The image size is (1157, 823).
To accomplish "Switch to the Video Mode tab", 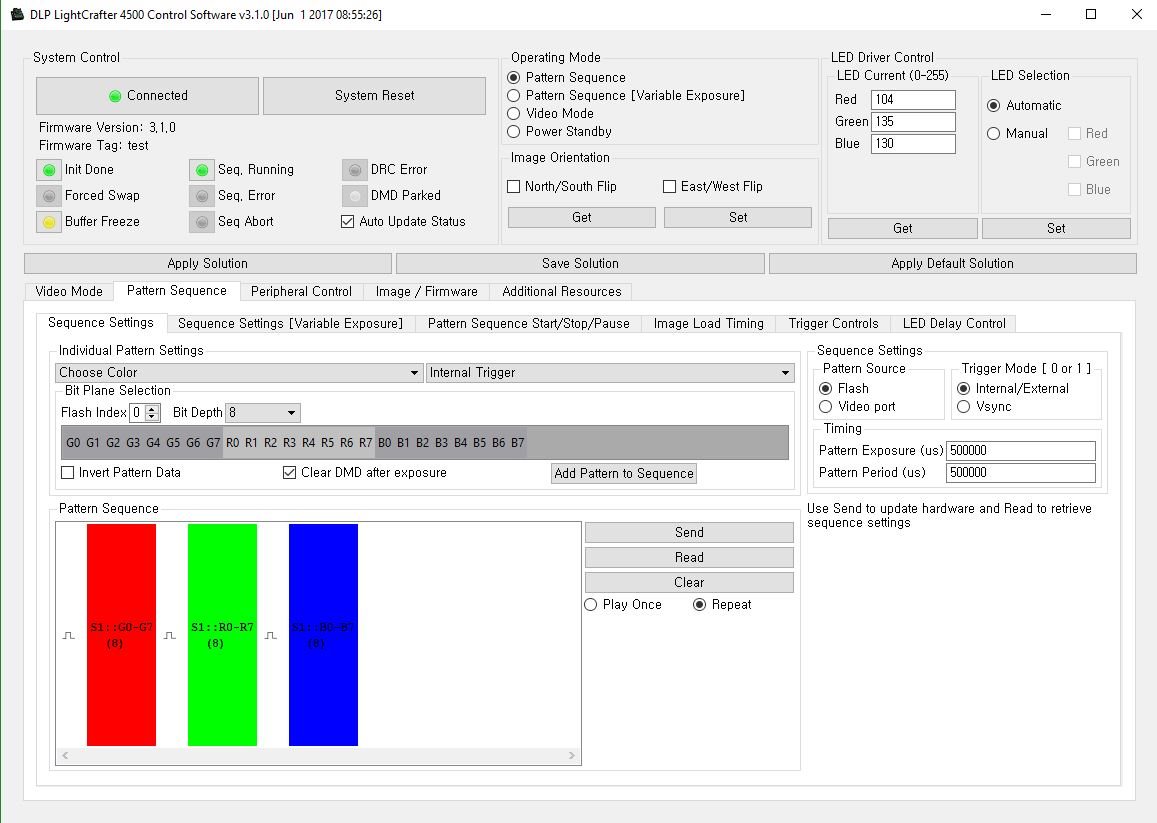I will click(69, 292).
